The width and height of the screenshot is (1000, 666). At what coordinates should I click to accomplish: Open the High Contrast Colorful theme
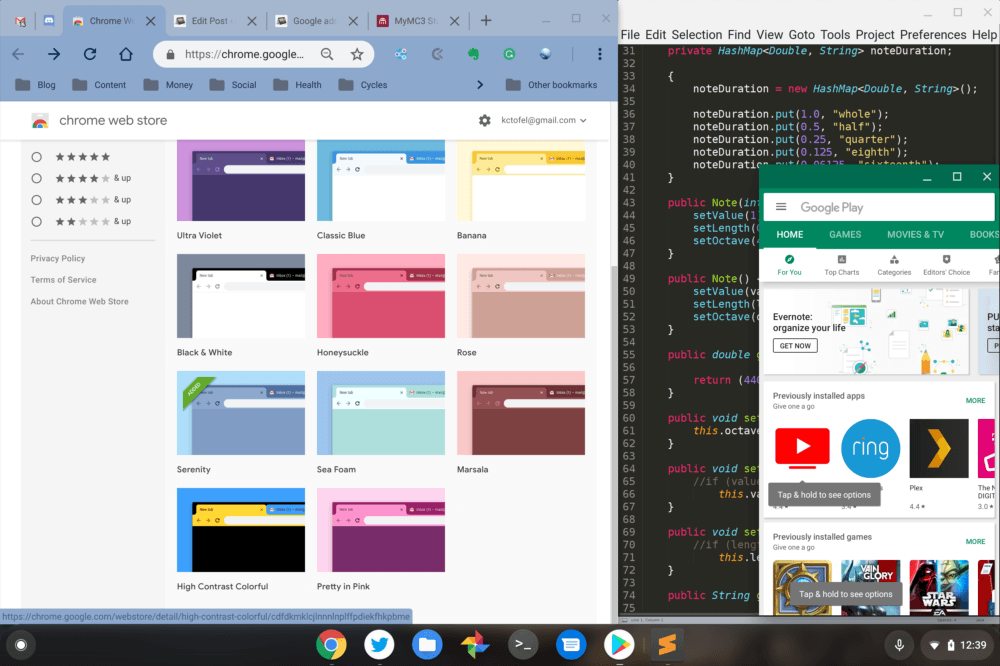(240, 530)
